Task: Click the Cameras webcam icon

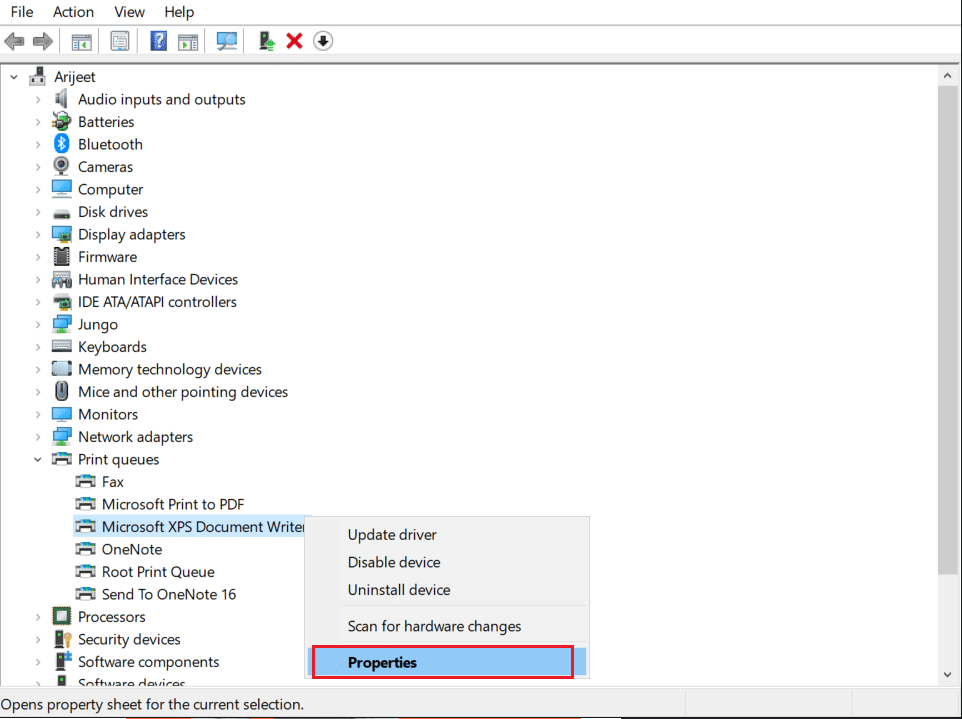Action: (61, 166)
